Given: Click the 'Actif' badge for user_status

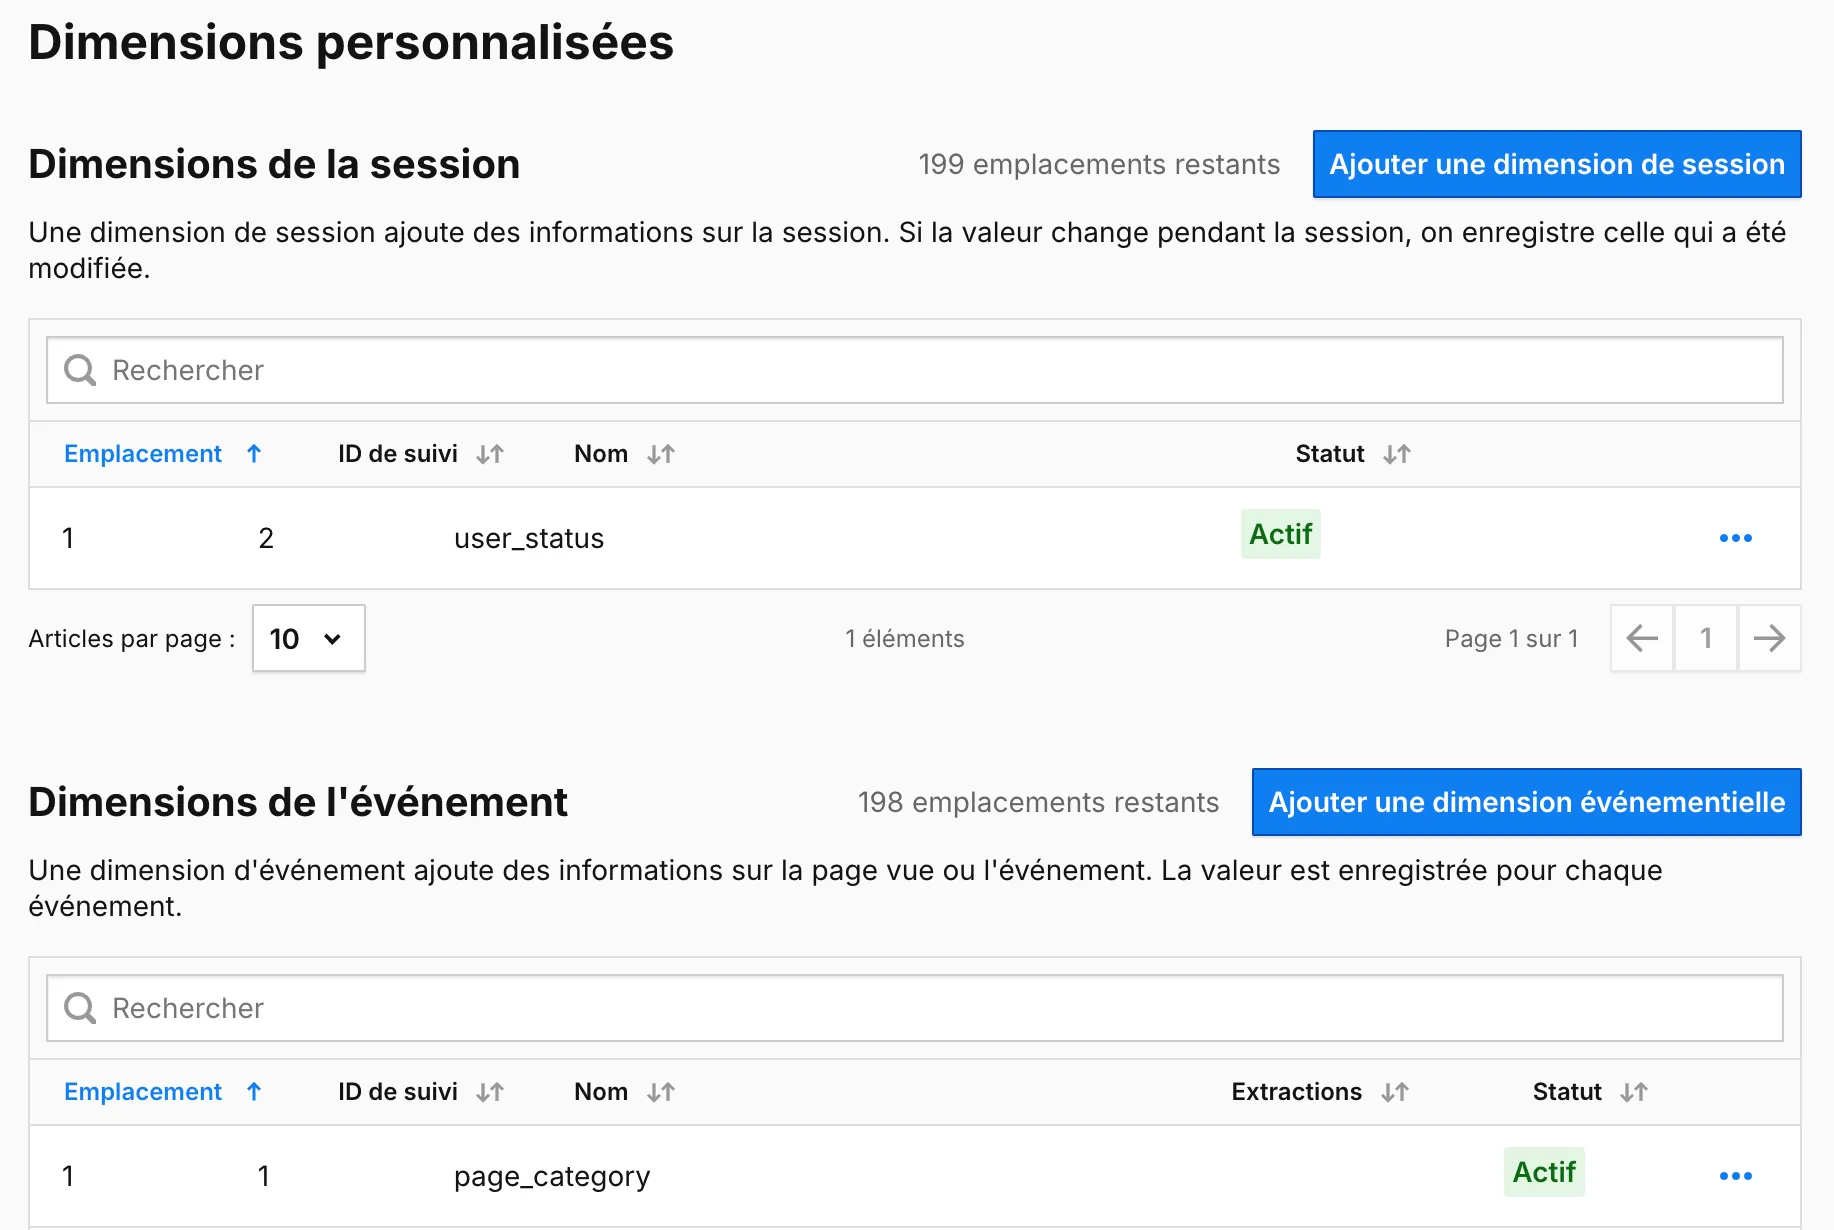Looking at the screenshot, I should tap(1280, 534).
